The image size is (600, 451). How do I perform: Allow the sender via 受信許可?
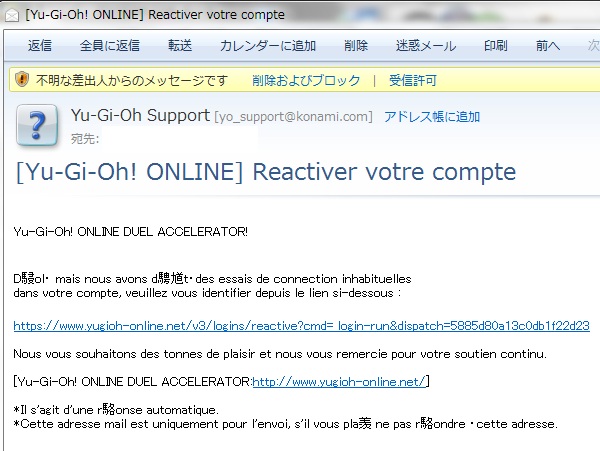click(x=412, y=80)
